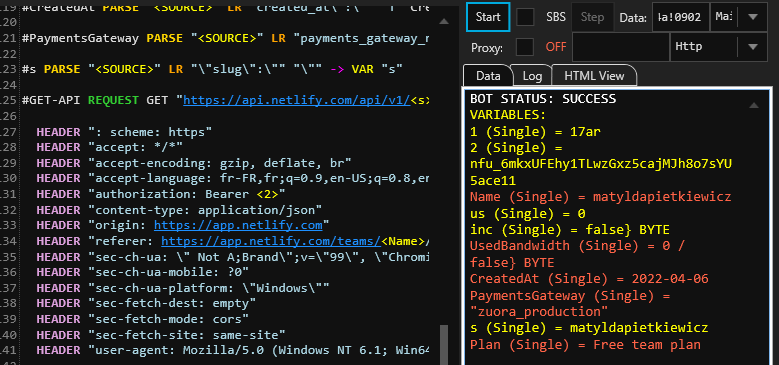Click the '1 (Single) = 17ar' line

click(x=536, y=132)
